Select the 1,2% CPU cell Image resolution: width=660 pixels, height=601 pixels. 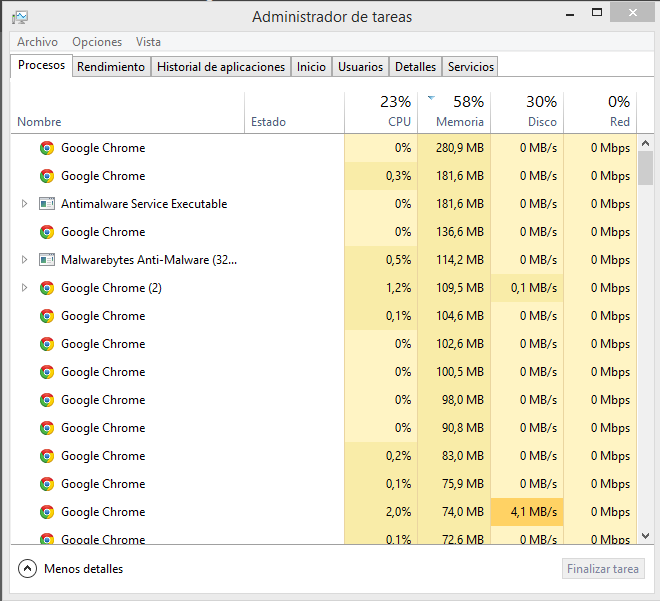tap(381, 288)
